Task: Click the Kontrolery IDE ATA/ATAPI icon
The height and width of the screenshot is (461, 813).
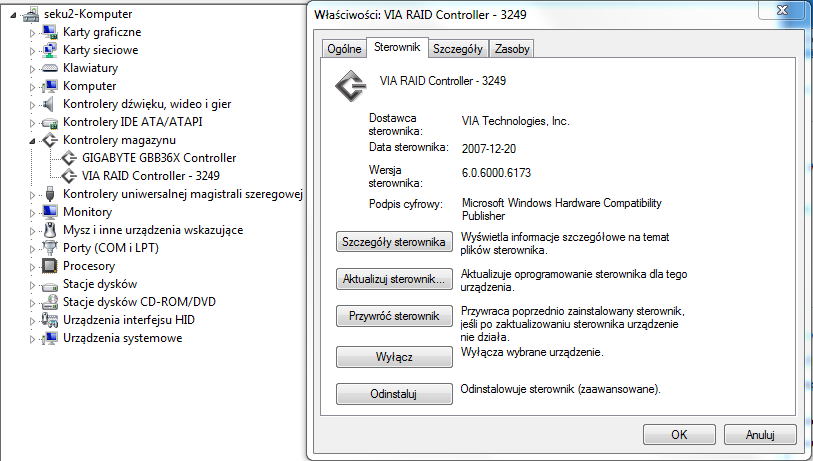Action: click(50, 122)
